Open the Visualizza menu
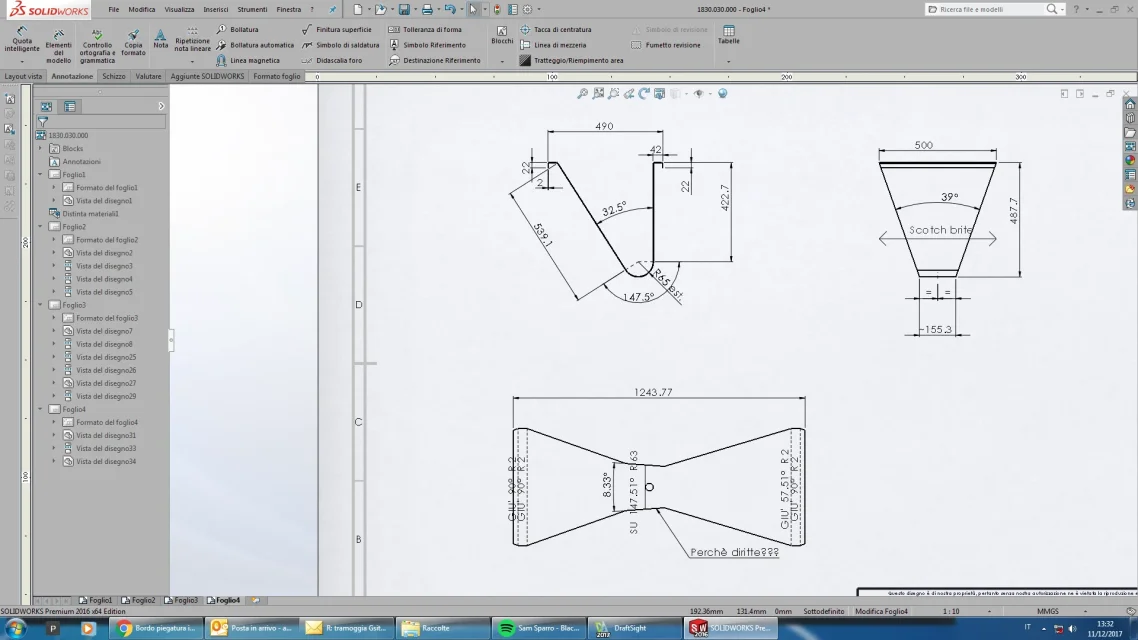 [179, 9]
